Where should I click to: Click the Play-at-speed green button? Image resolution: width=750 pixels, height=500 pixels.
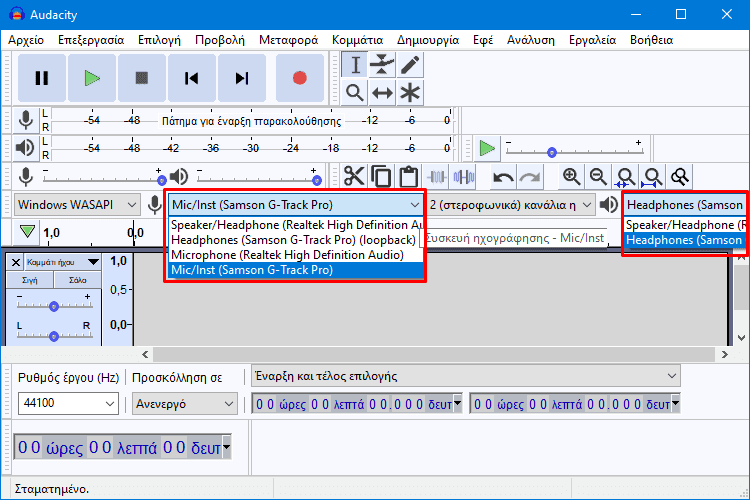[487, 148]
